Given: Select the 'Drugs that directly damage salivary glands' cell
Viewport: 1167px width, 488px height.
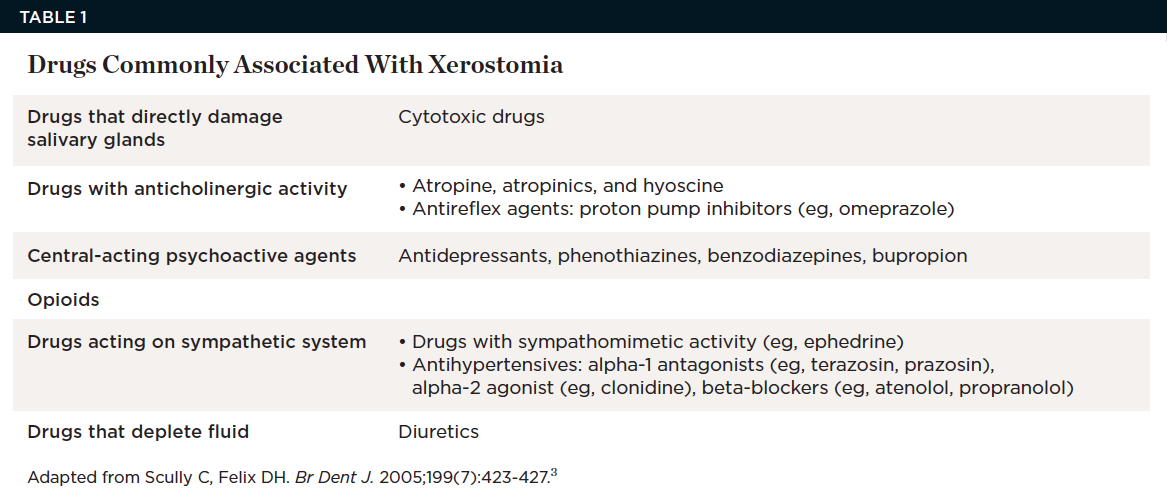Looking at the screenshot, I should click(155, 128).
